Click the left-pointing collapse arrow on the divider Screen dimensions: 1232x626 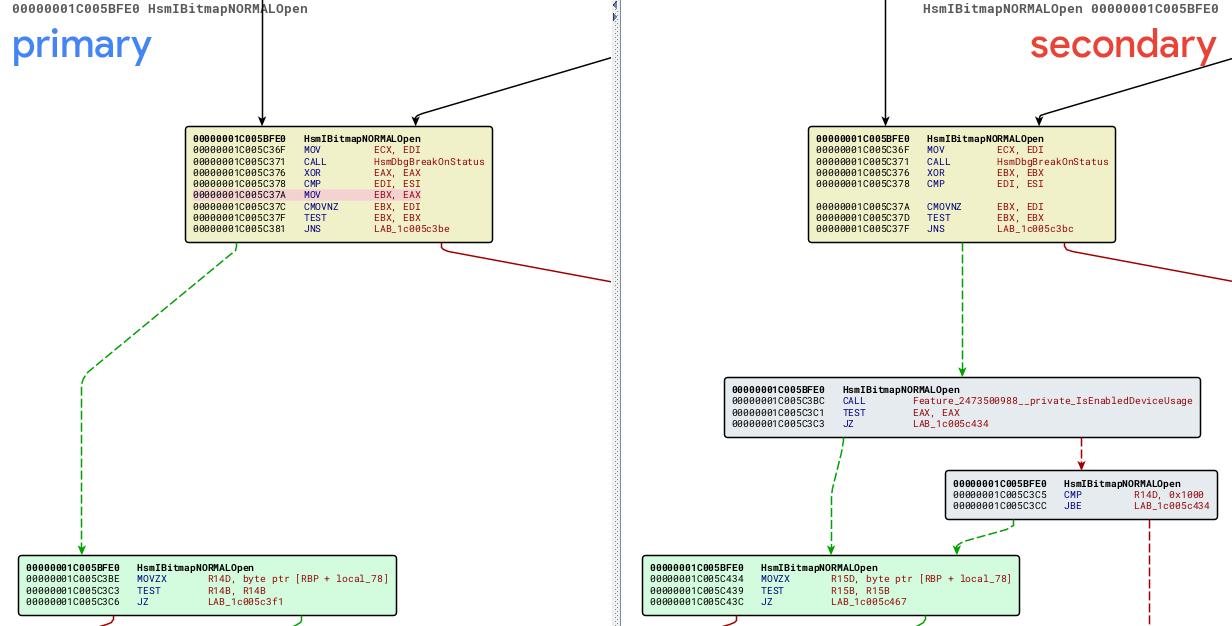615,5
